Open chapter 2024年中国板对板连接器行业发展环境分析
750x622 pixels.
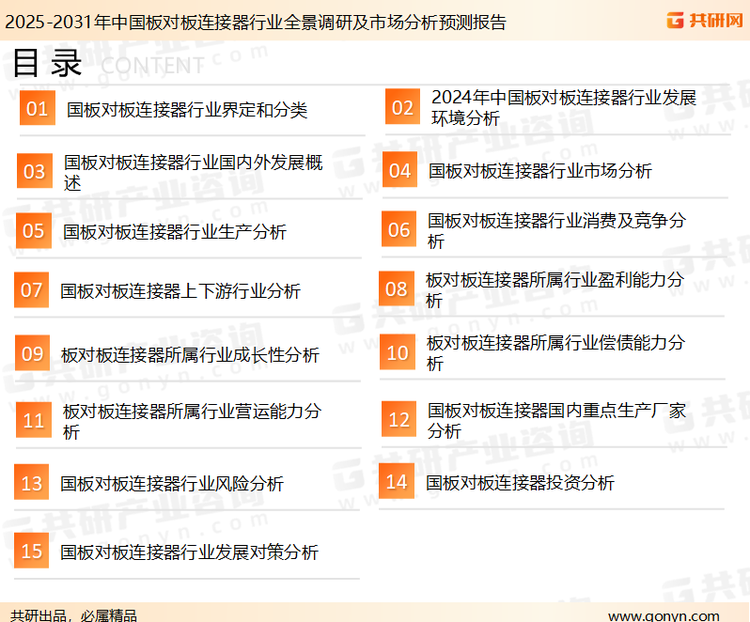click(x=563, y=108)
